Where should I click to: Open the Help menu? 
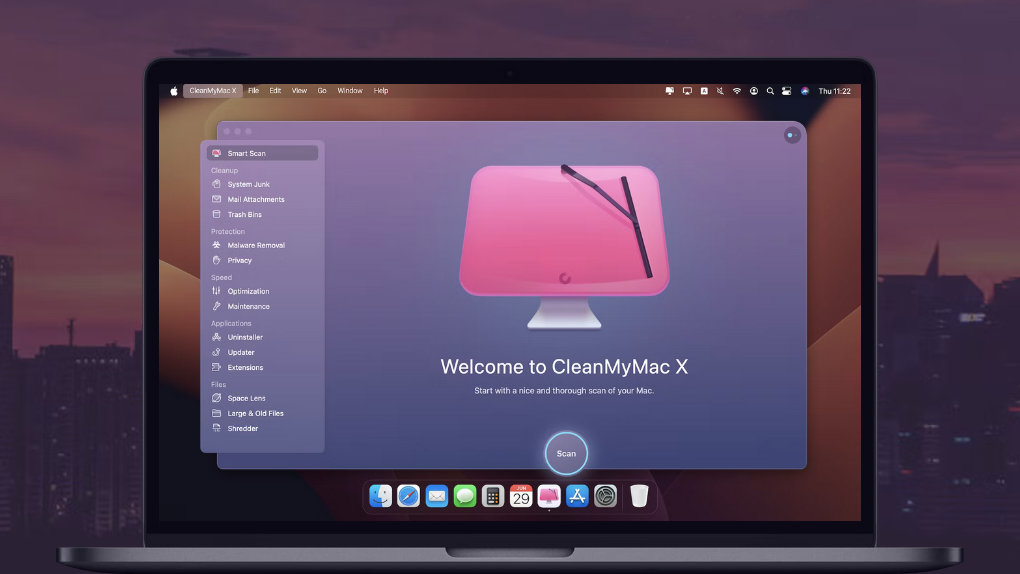coord(381,91)
